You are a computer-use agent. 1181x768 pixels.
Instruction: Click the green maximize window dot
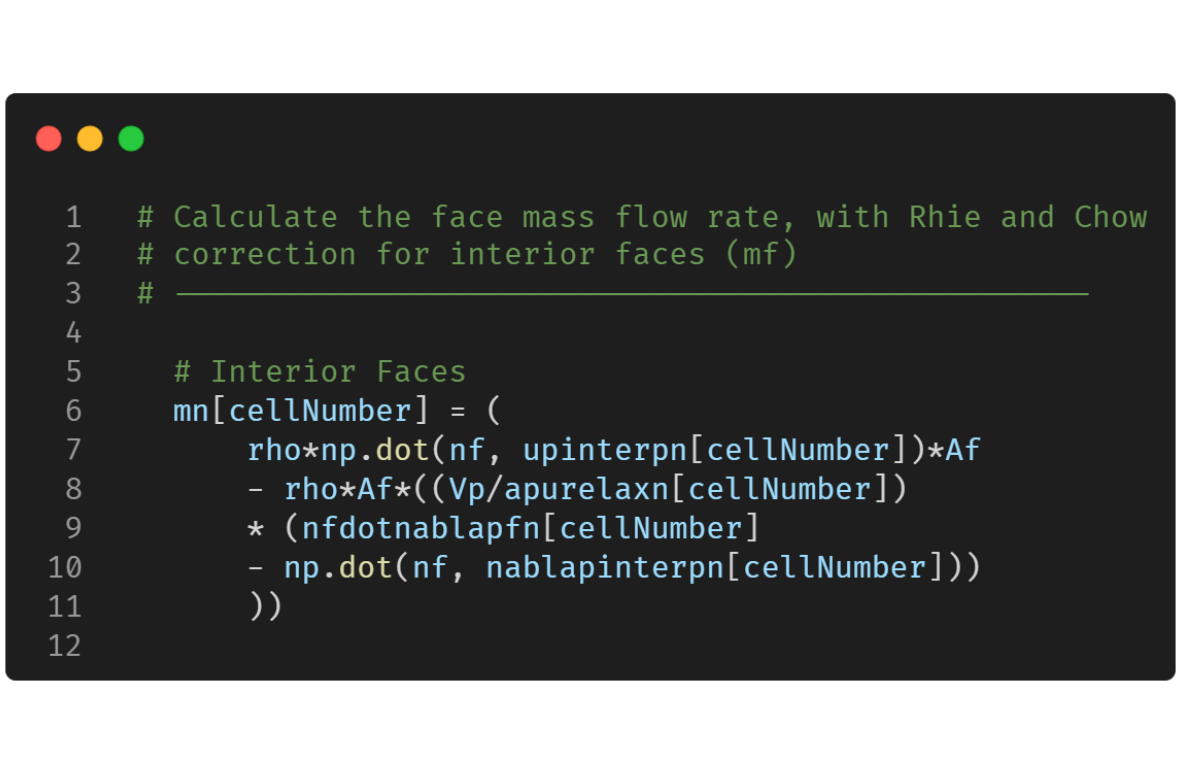coord(131,139)
